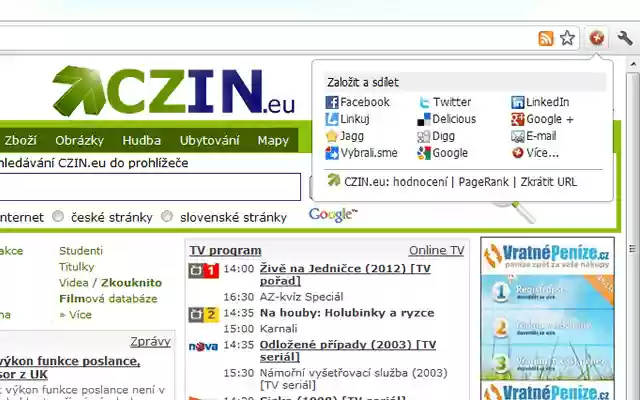Toggle the red share extension button

tap(597, 38)
